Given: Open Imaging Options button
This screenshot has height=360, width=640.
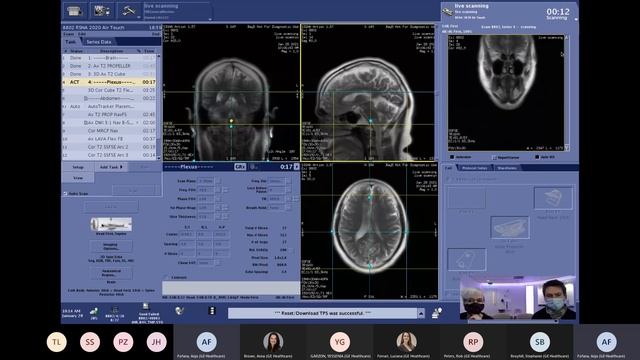Looking at the screenshot, I should 111,246.
